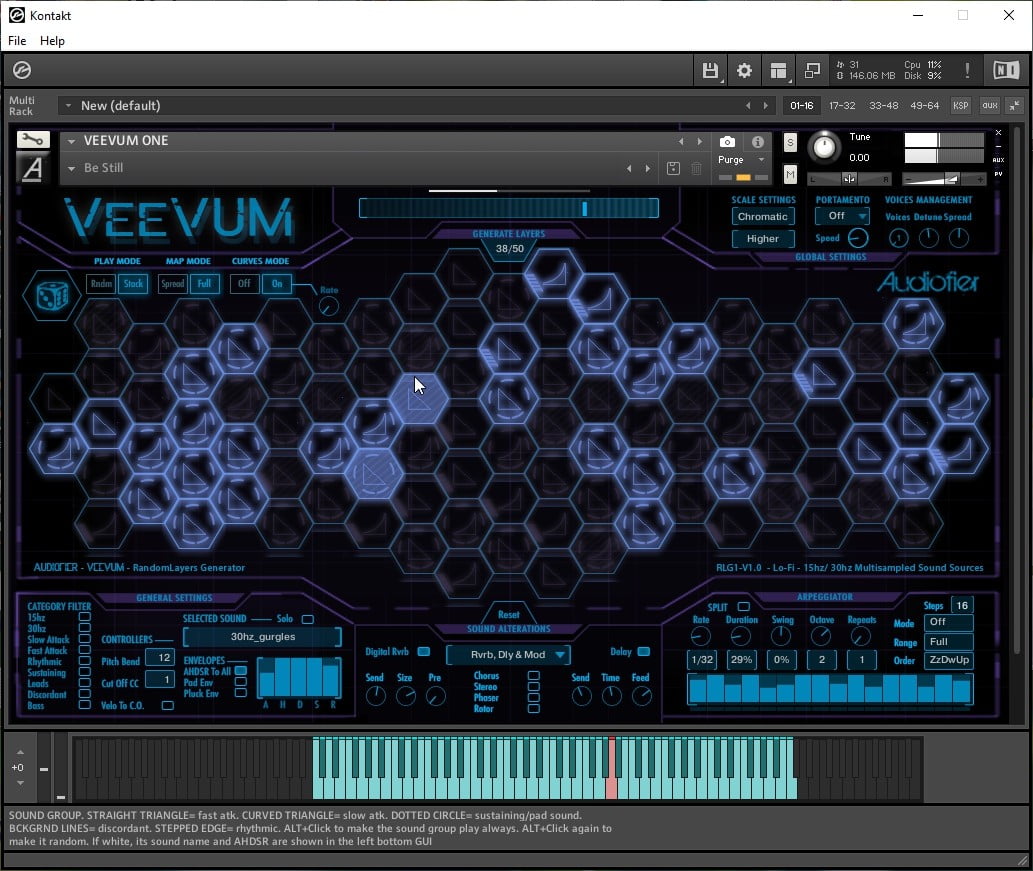Expand the Be Still snapshot dropdown
This screenshot has height=871, width=1033.
point(71,169)
